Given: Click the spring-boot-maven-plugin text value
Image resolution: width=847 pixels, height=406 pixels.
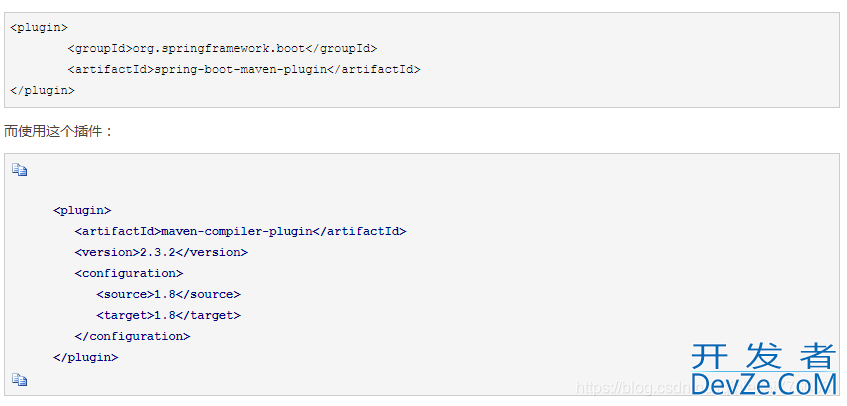Looking at the screenshot, I should coord(240,70).
